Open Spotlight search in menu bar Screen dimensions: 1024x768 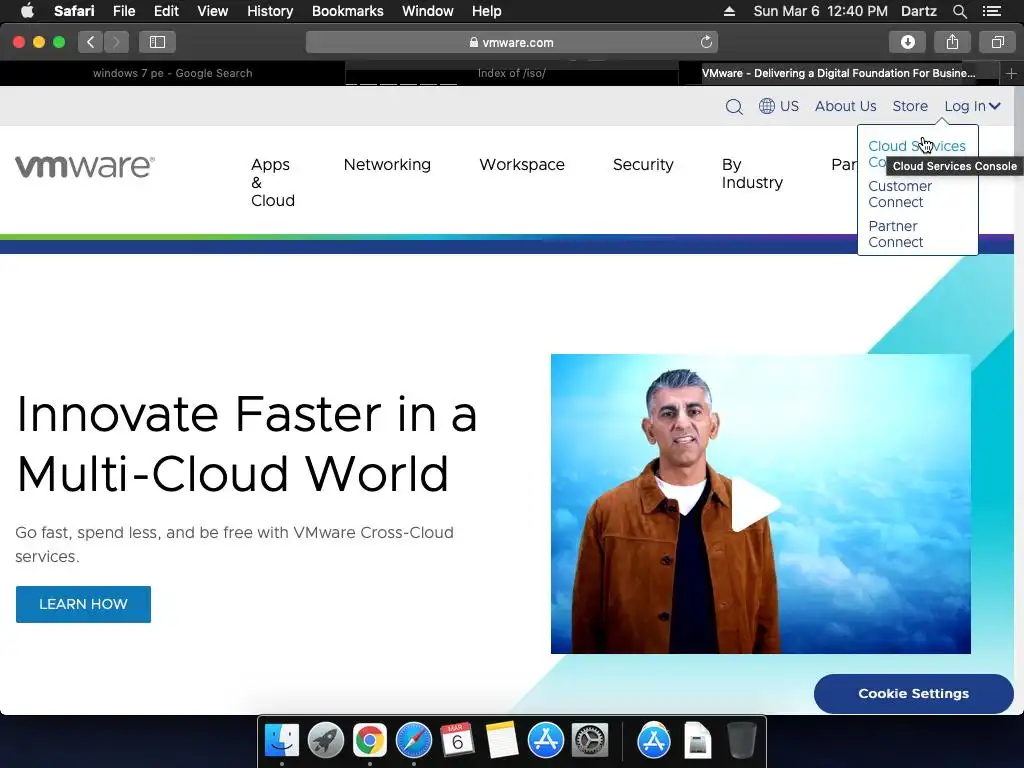(x=959, y=11)
